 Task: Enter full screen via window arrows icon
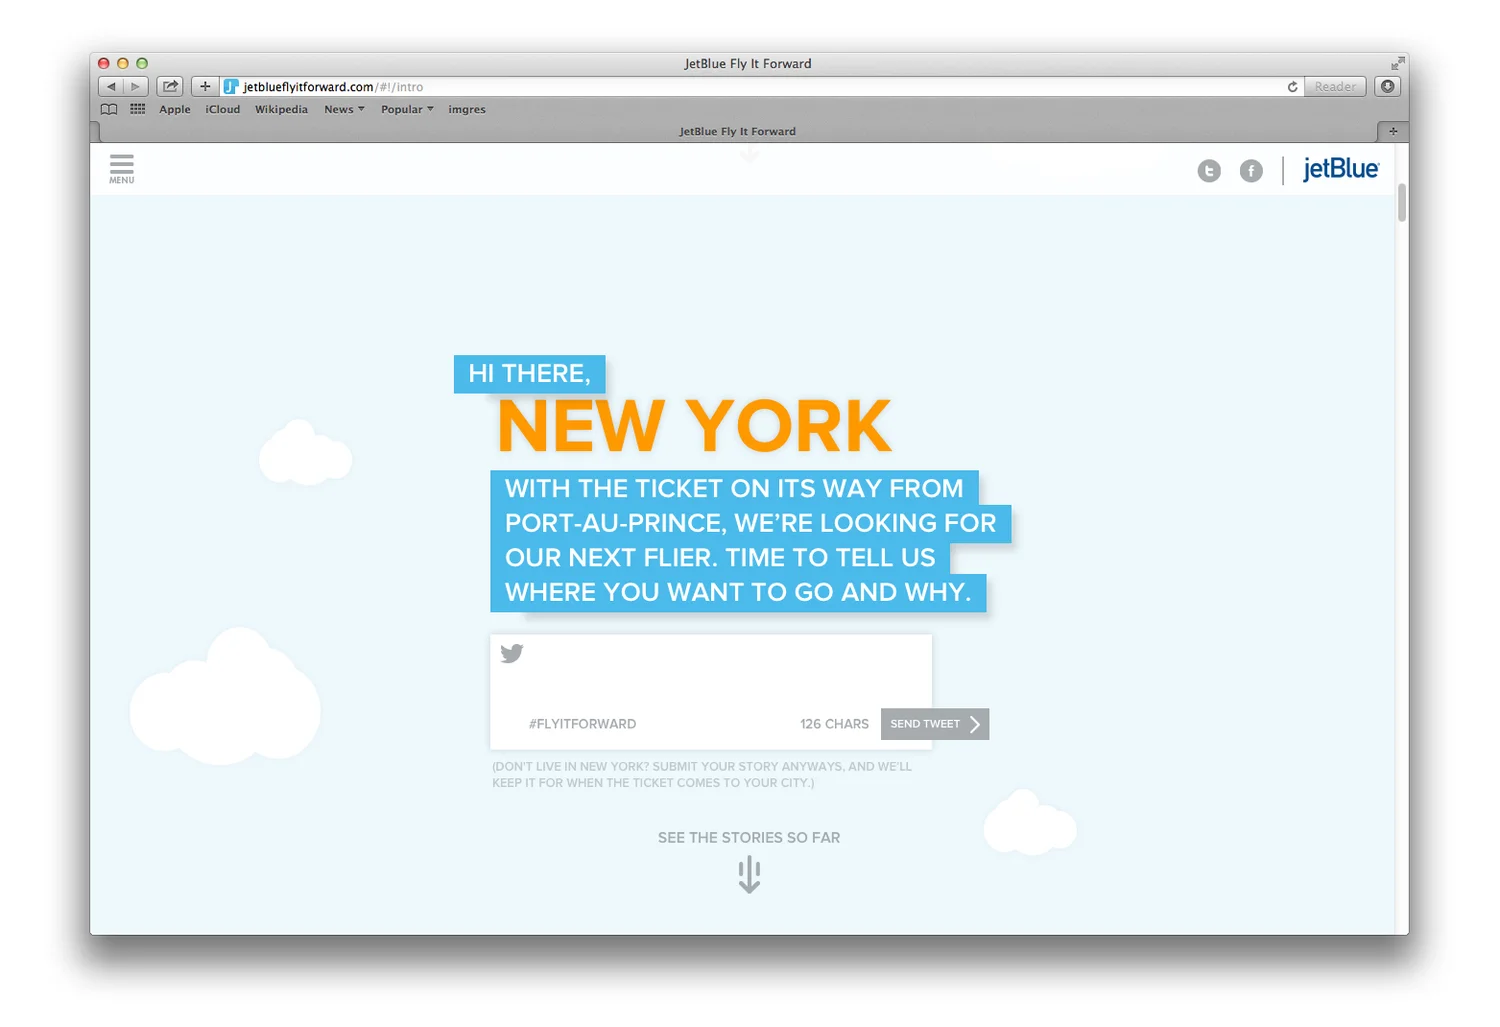(1397, 63)
